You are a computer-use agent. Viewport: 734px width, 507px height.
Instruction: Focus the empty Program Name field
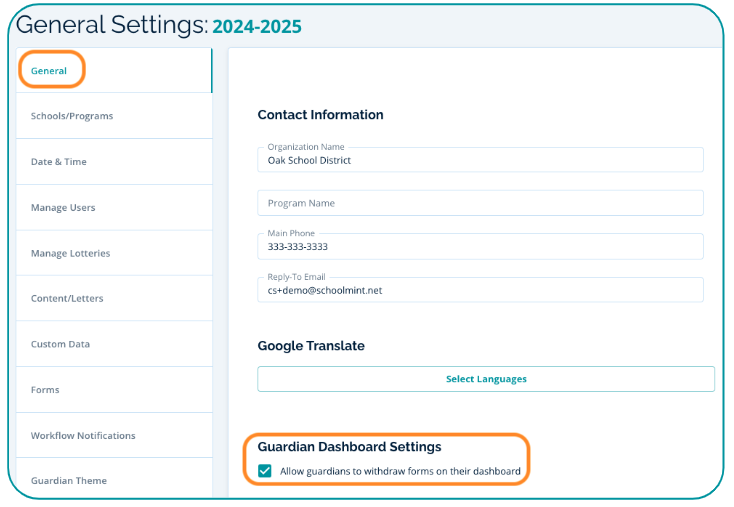pyautogui.click(x=480, y=203)
